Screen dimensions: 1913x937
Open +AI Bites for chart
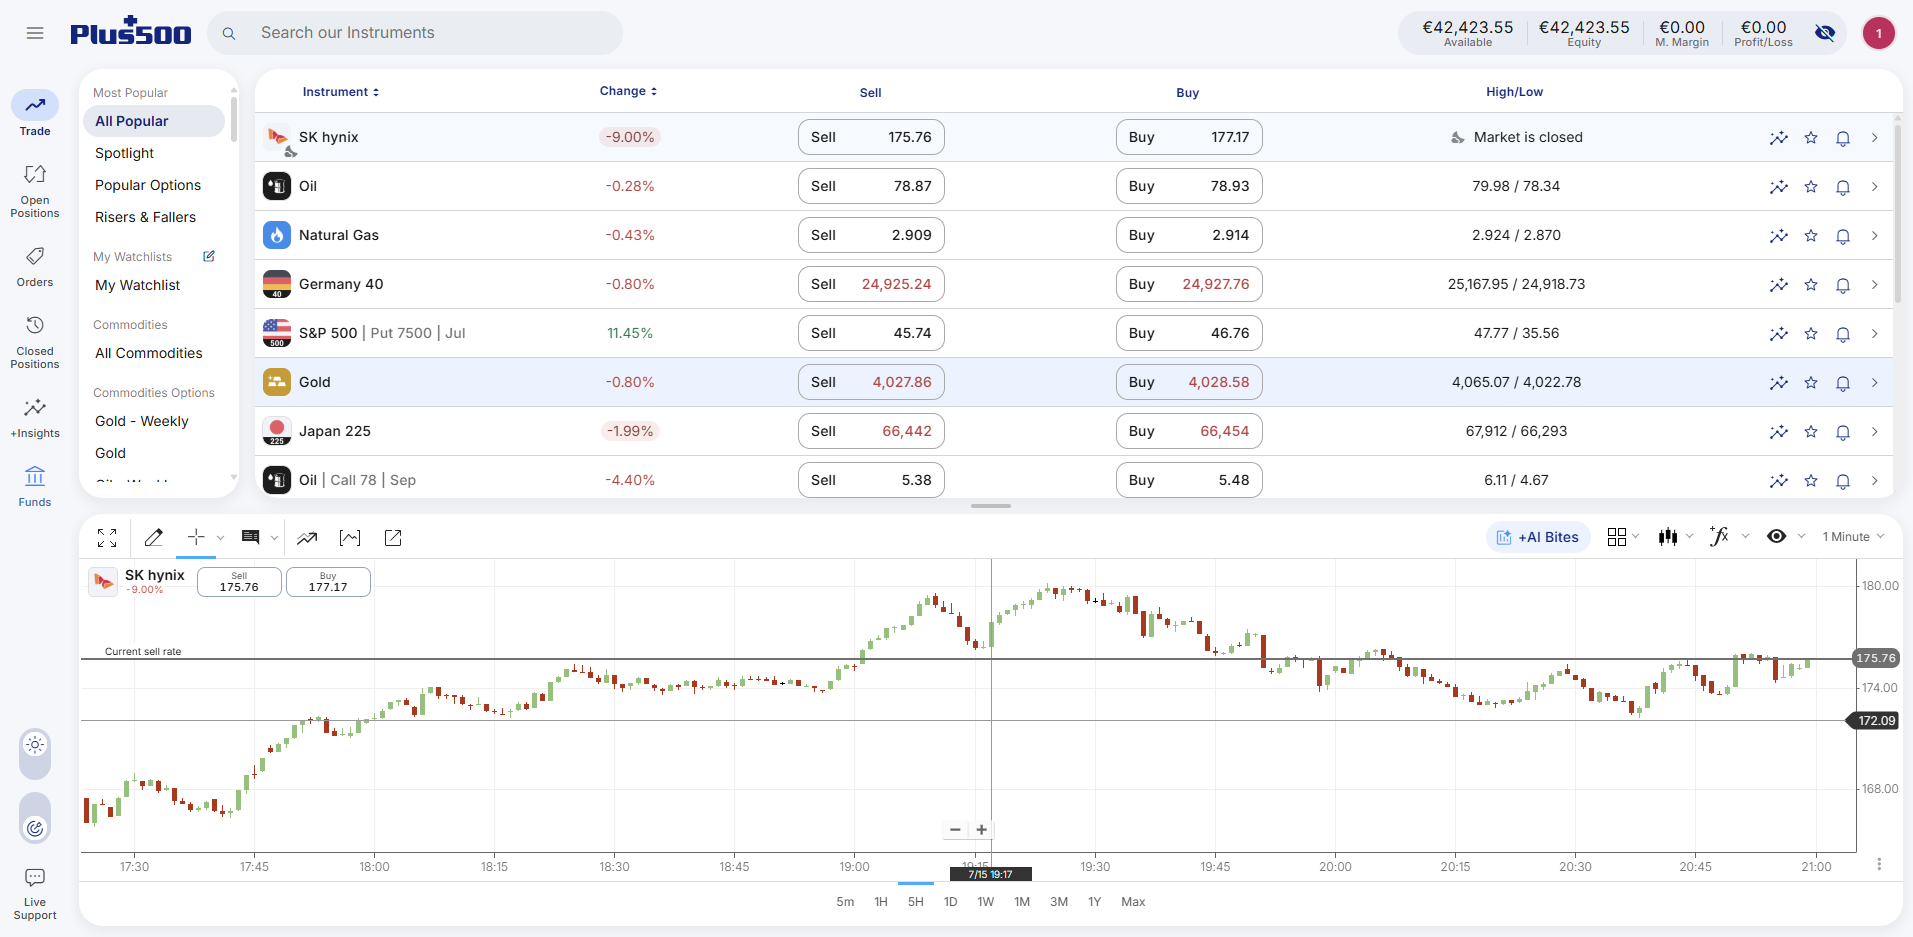pyautogui.click(x=1538, y=537)
